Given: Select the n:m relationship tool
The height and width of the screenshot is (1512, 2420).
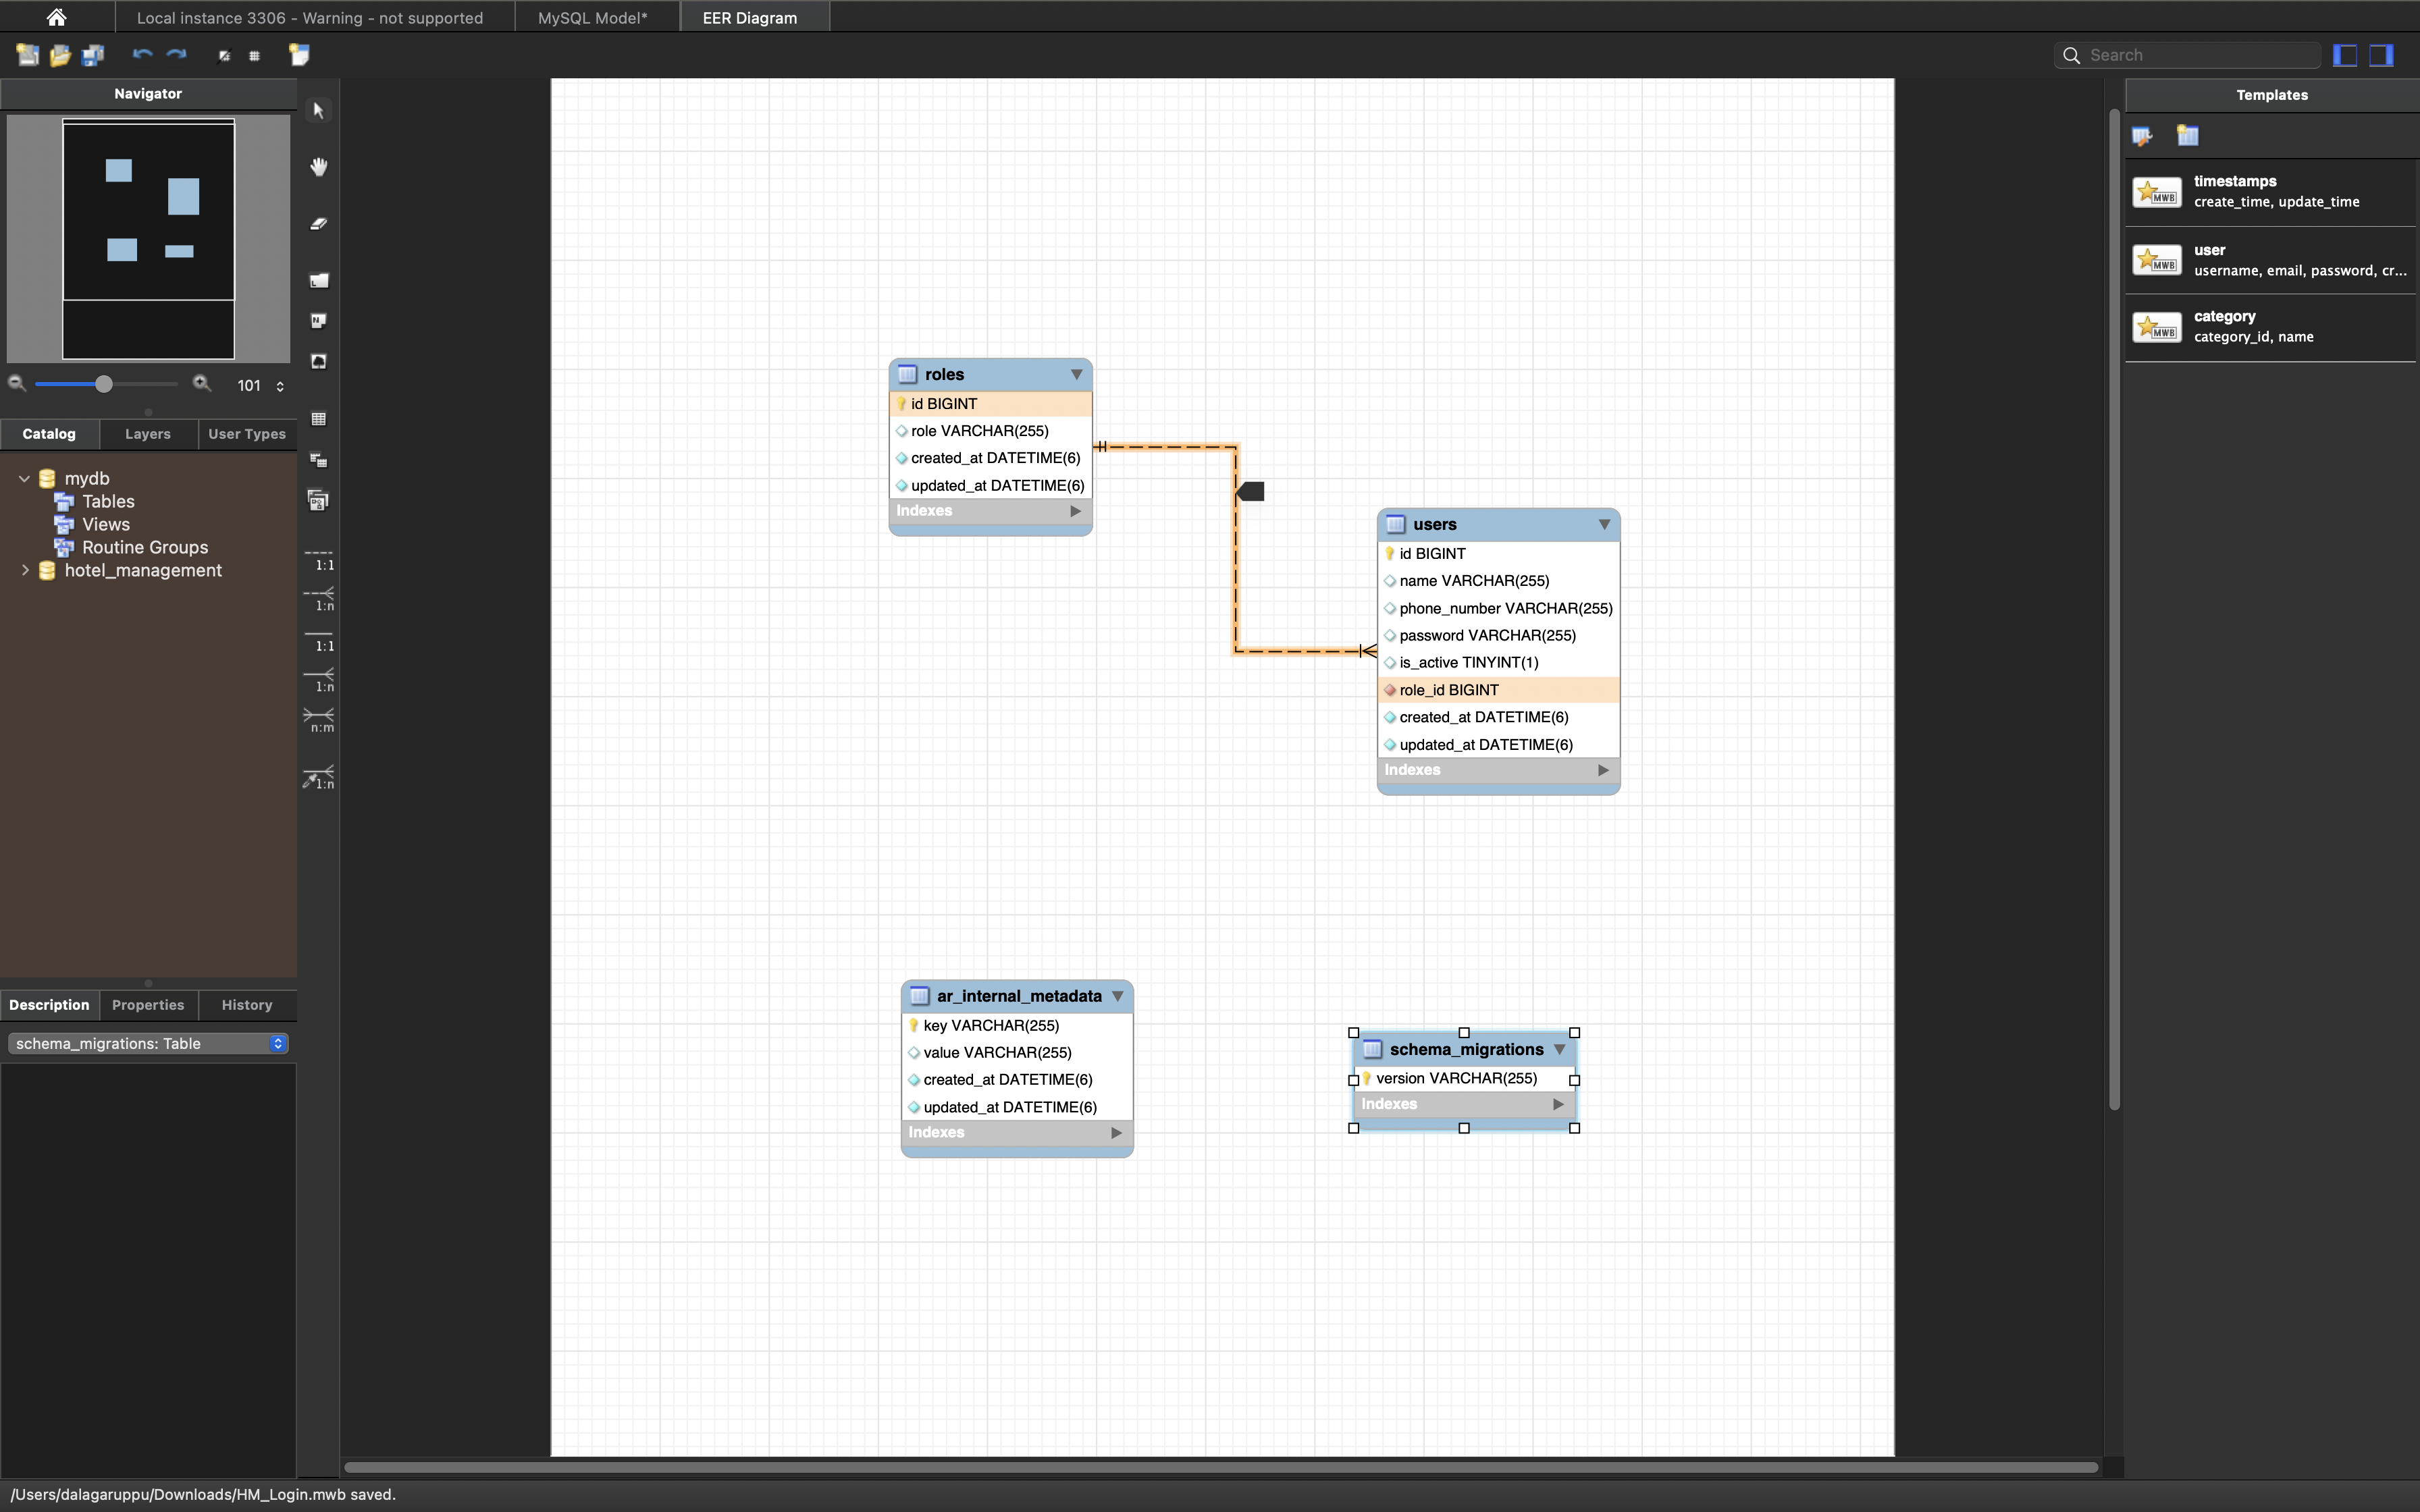Looking at the screenshot, I should [319, 718].
